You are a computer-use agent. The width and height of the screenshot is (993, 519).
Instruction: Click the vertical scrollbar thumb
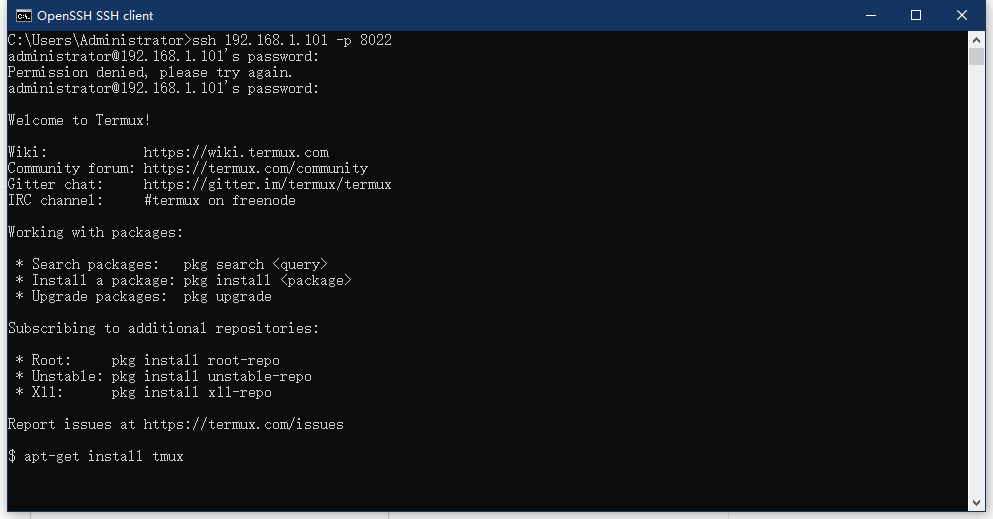coord(977,56)
